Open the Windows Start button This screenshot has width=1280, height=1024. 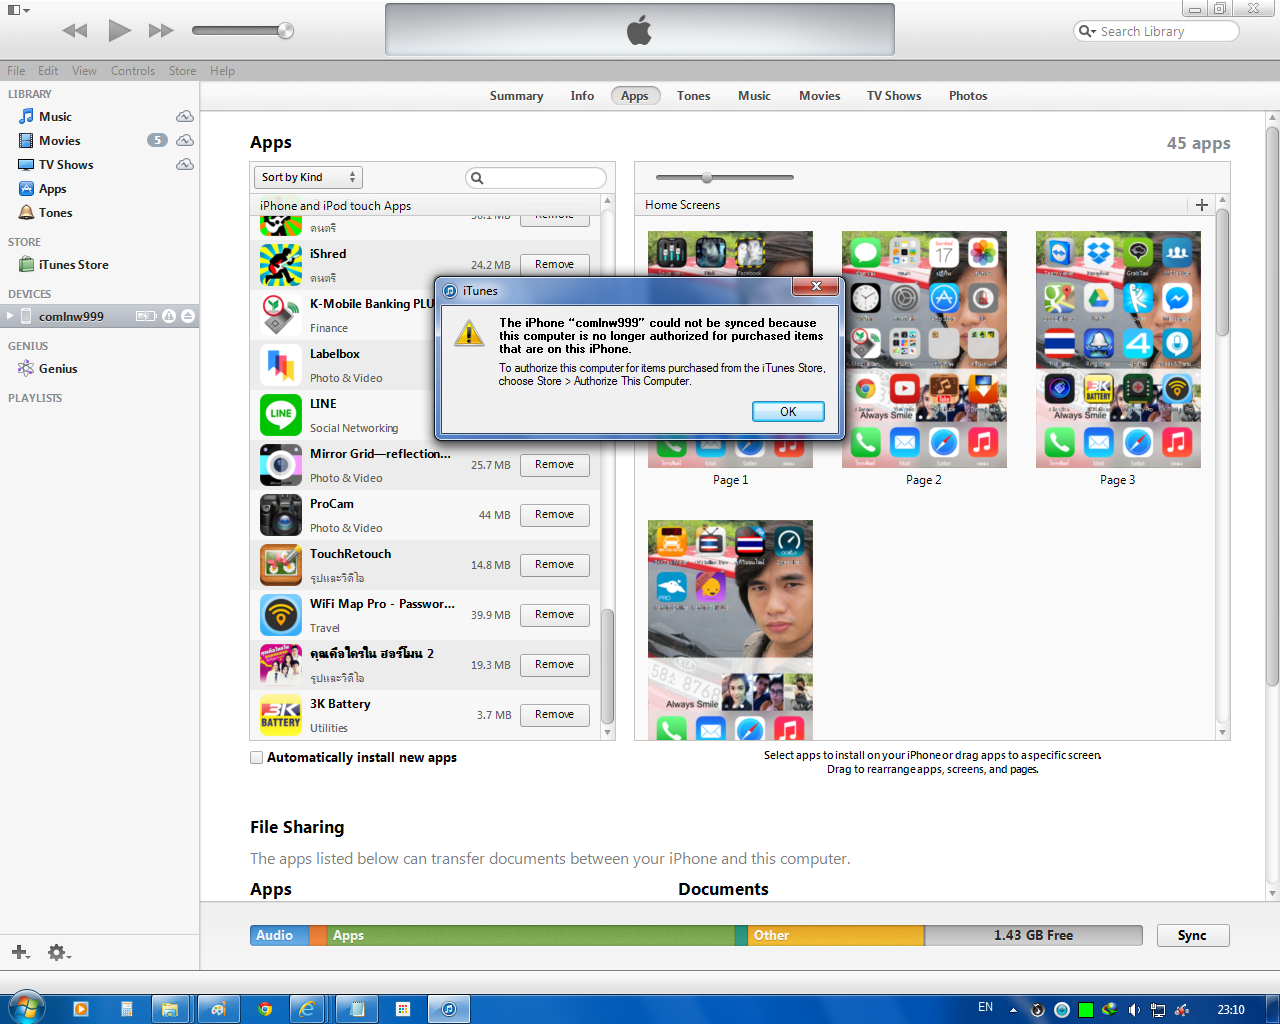25,1008
